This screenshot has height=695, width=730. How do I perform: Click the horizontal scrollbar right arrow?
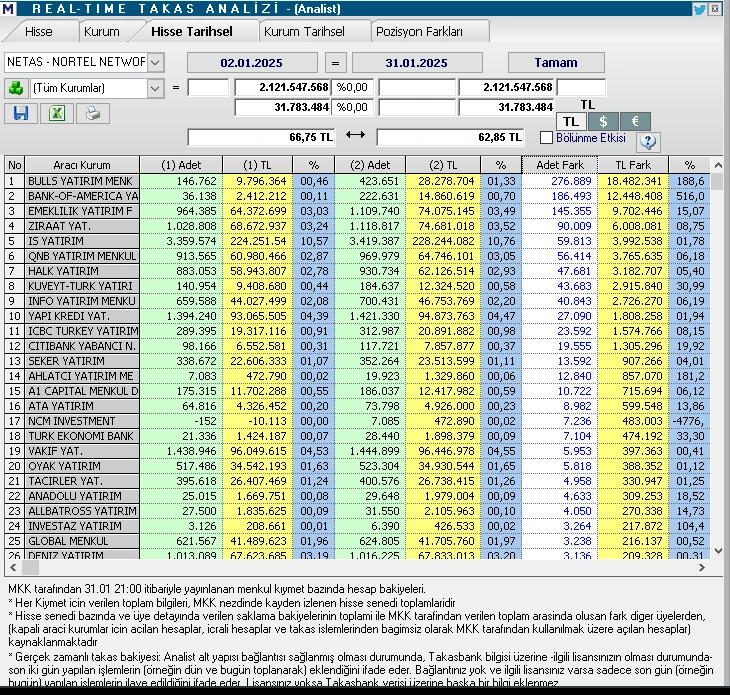pos(702,567)
